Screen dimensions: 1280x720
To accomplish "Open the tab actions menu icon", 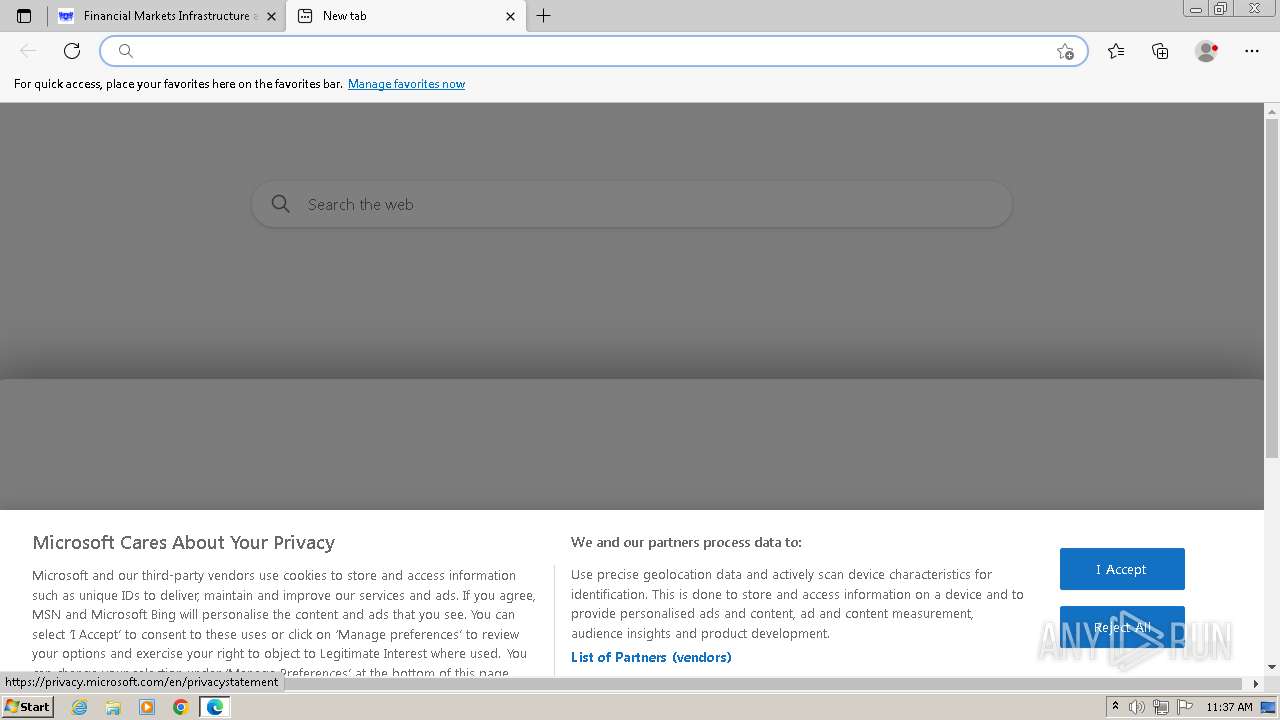I will [x=24, y=16].
